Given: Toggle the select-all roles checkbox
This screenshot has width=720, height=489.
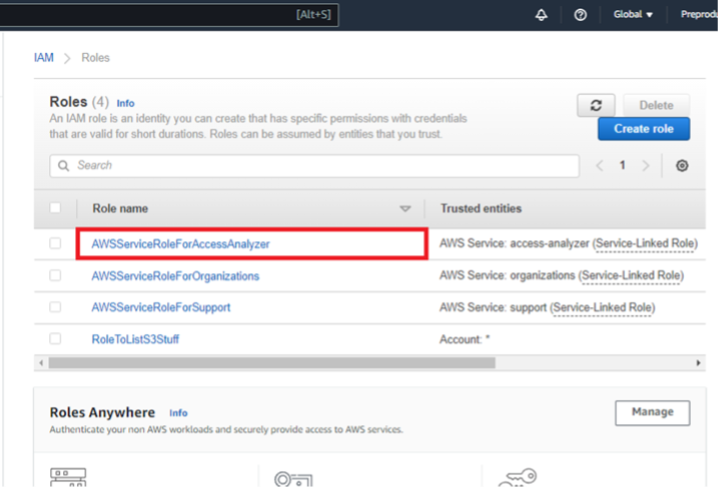Looking at the screenshot, I should point(55,208).
